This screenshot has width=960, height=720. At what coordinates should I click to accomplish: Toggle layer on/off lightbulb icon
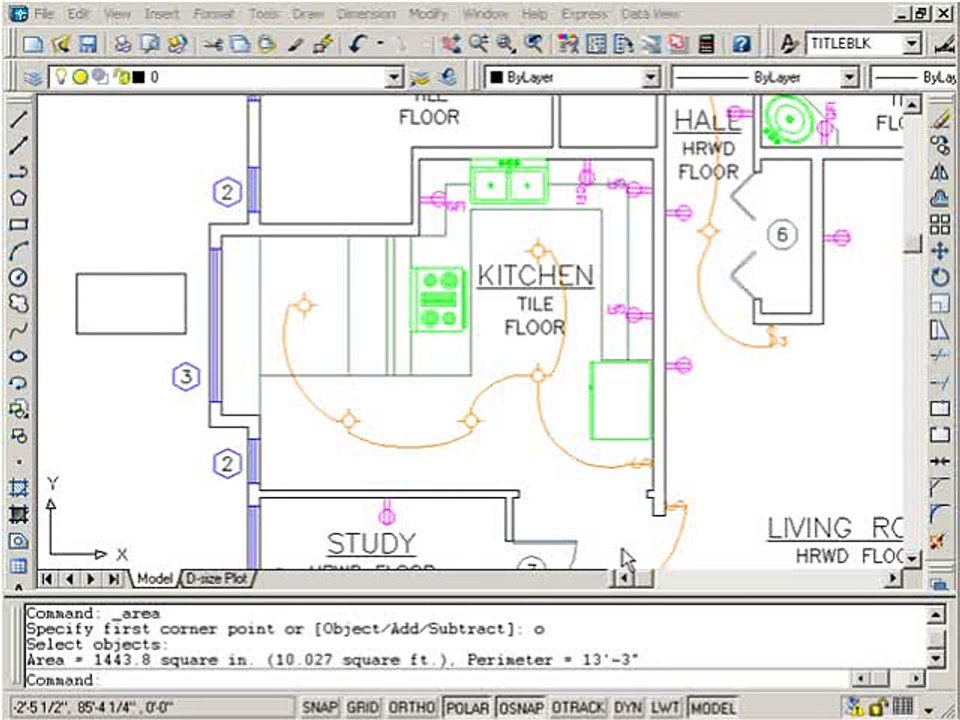click(61, 77)
